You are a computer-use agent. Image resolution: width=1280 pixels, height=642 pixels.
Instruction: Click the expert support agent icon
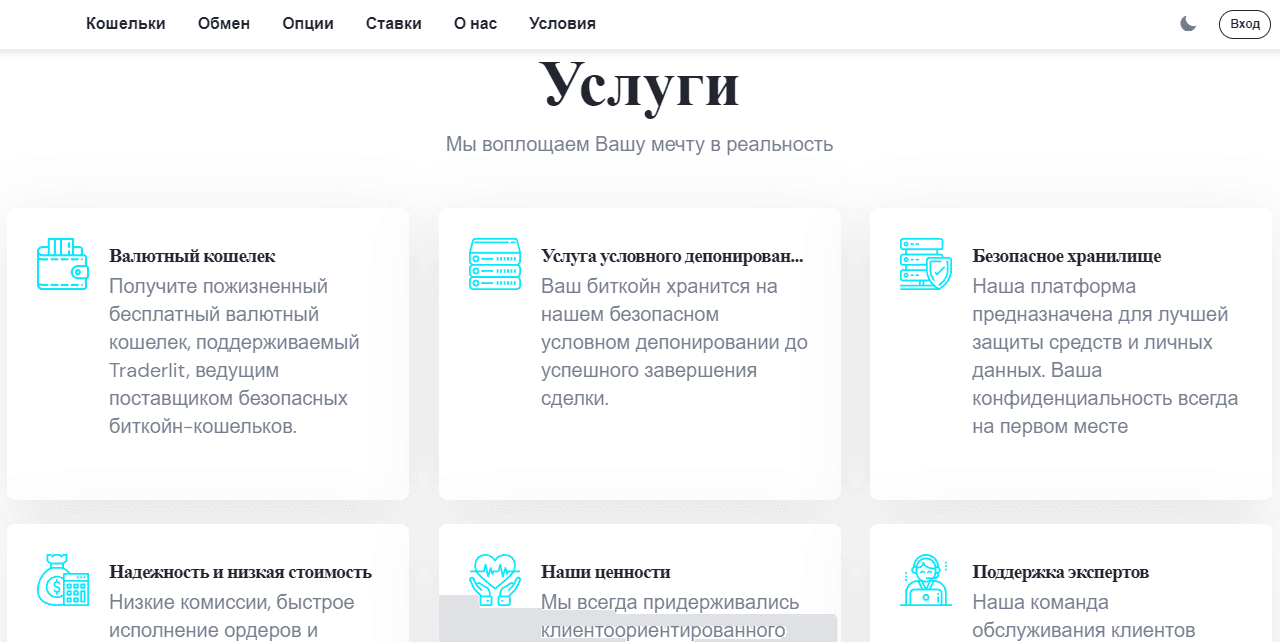click(925, 580)
